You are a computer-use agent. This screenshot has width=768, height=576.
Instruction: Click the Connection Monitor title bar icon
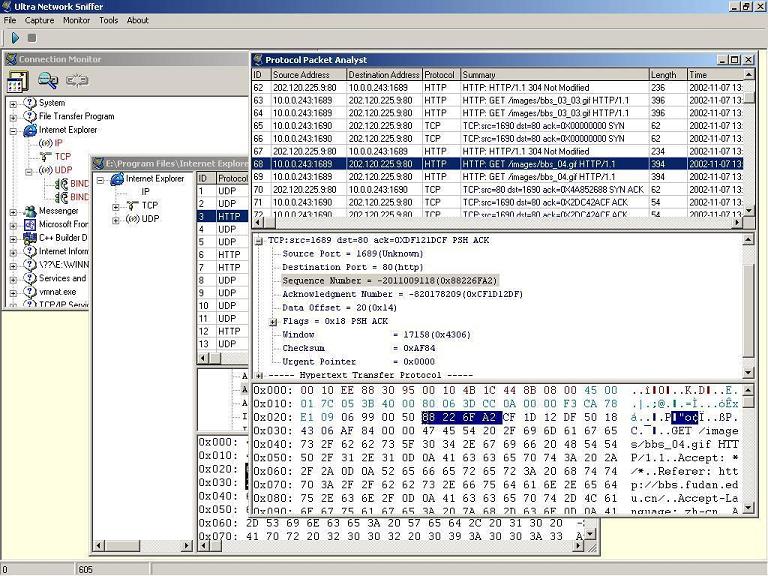[x=11, y=59]
